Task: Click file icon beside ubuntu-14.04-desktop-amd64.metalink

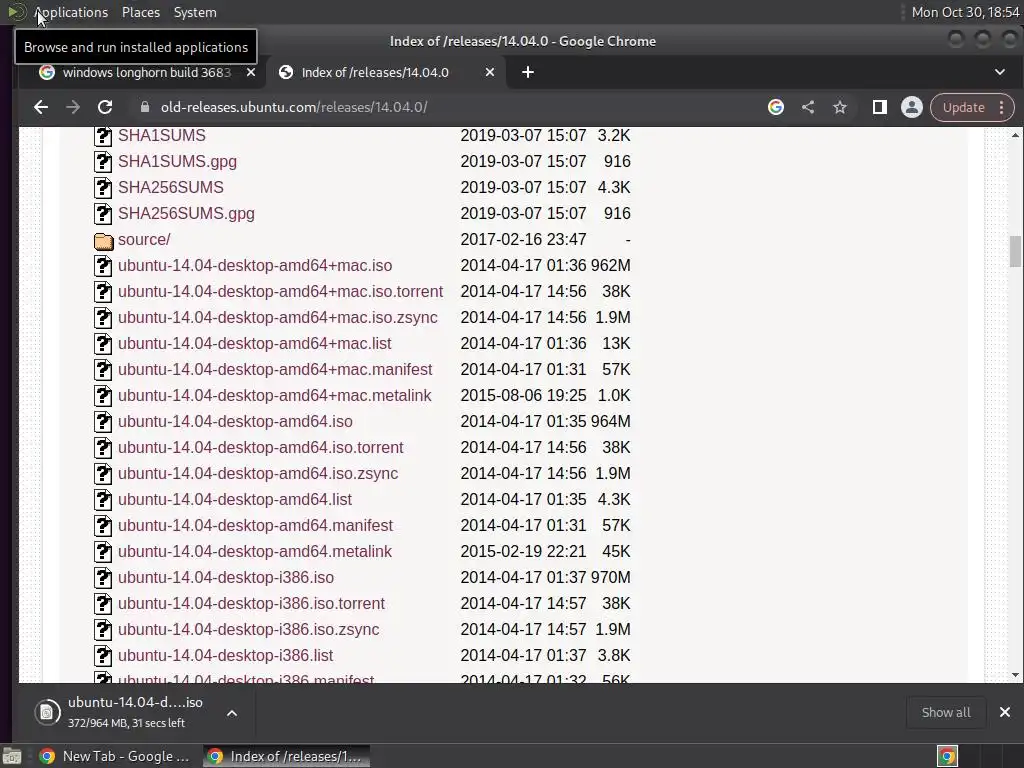Action: coord(103,552)
